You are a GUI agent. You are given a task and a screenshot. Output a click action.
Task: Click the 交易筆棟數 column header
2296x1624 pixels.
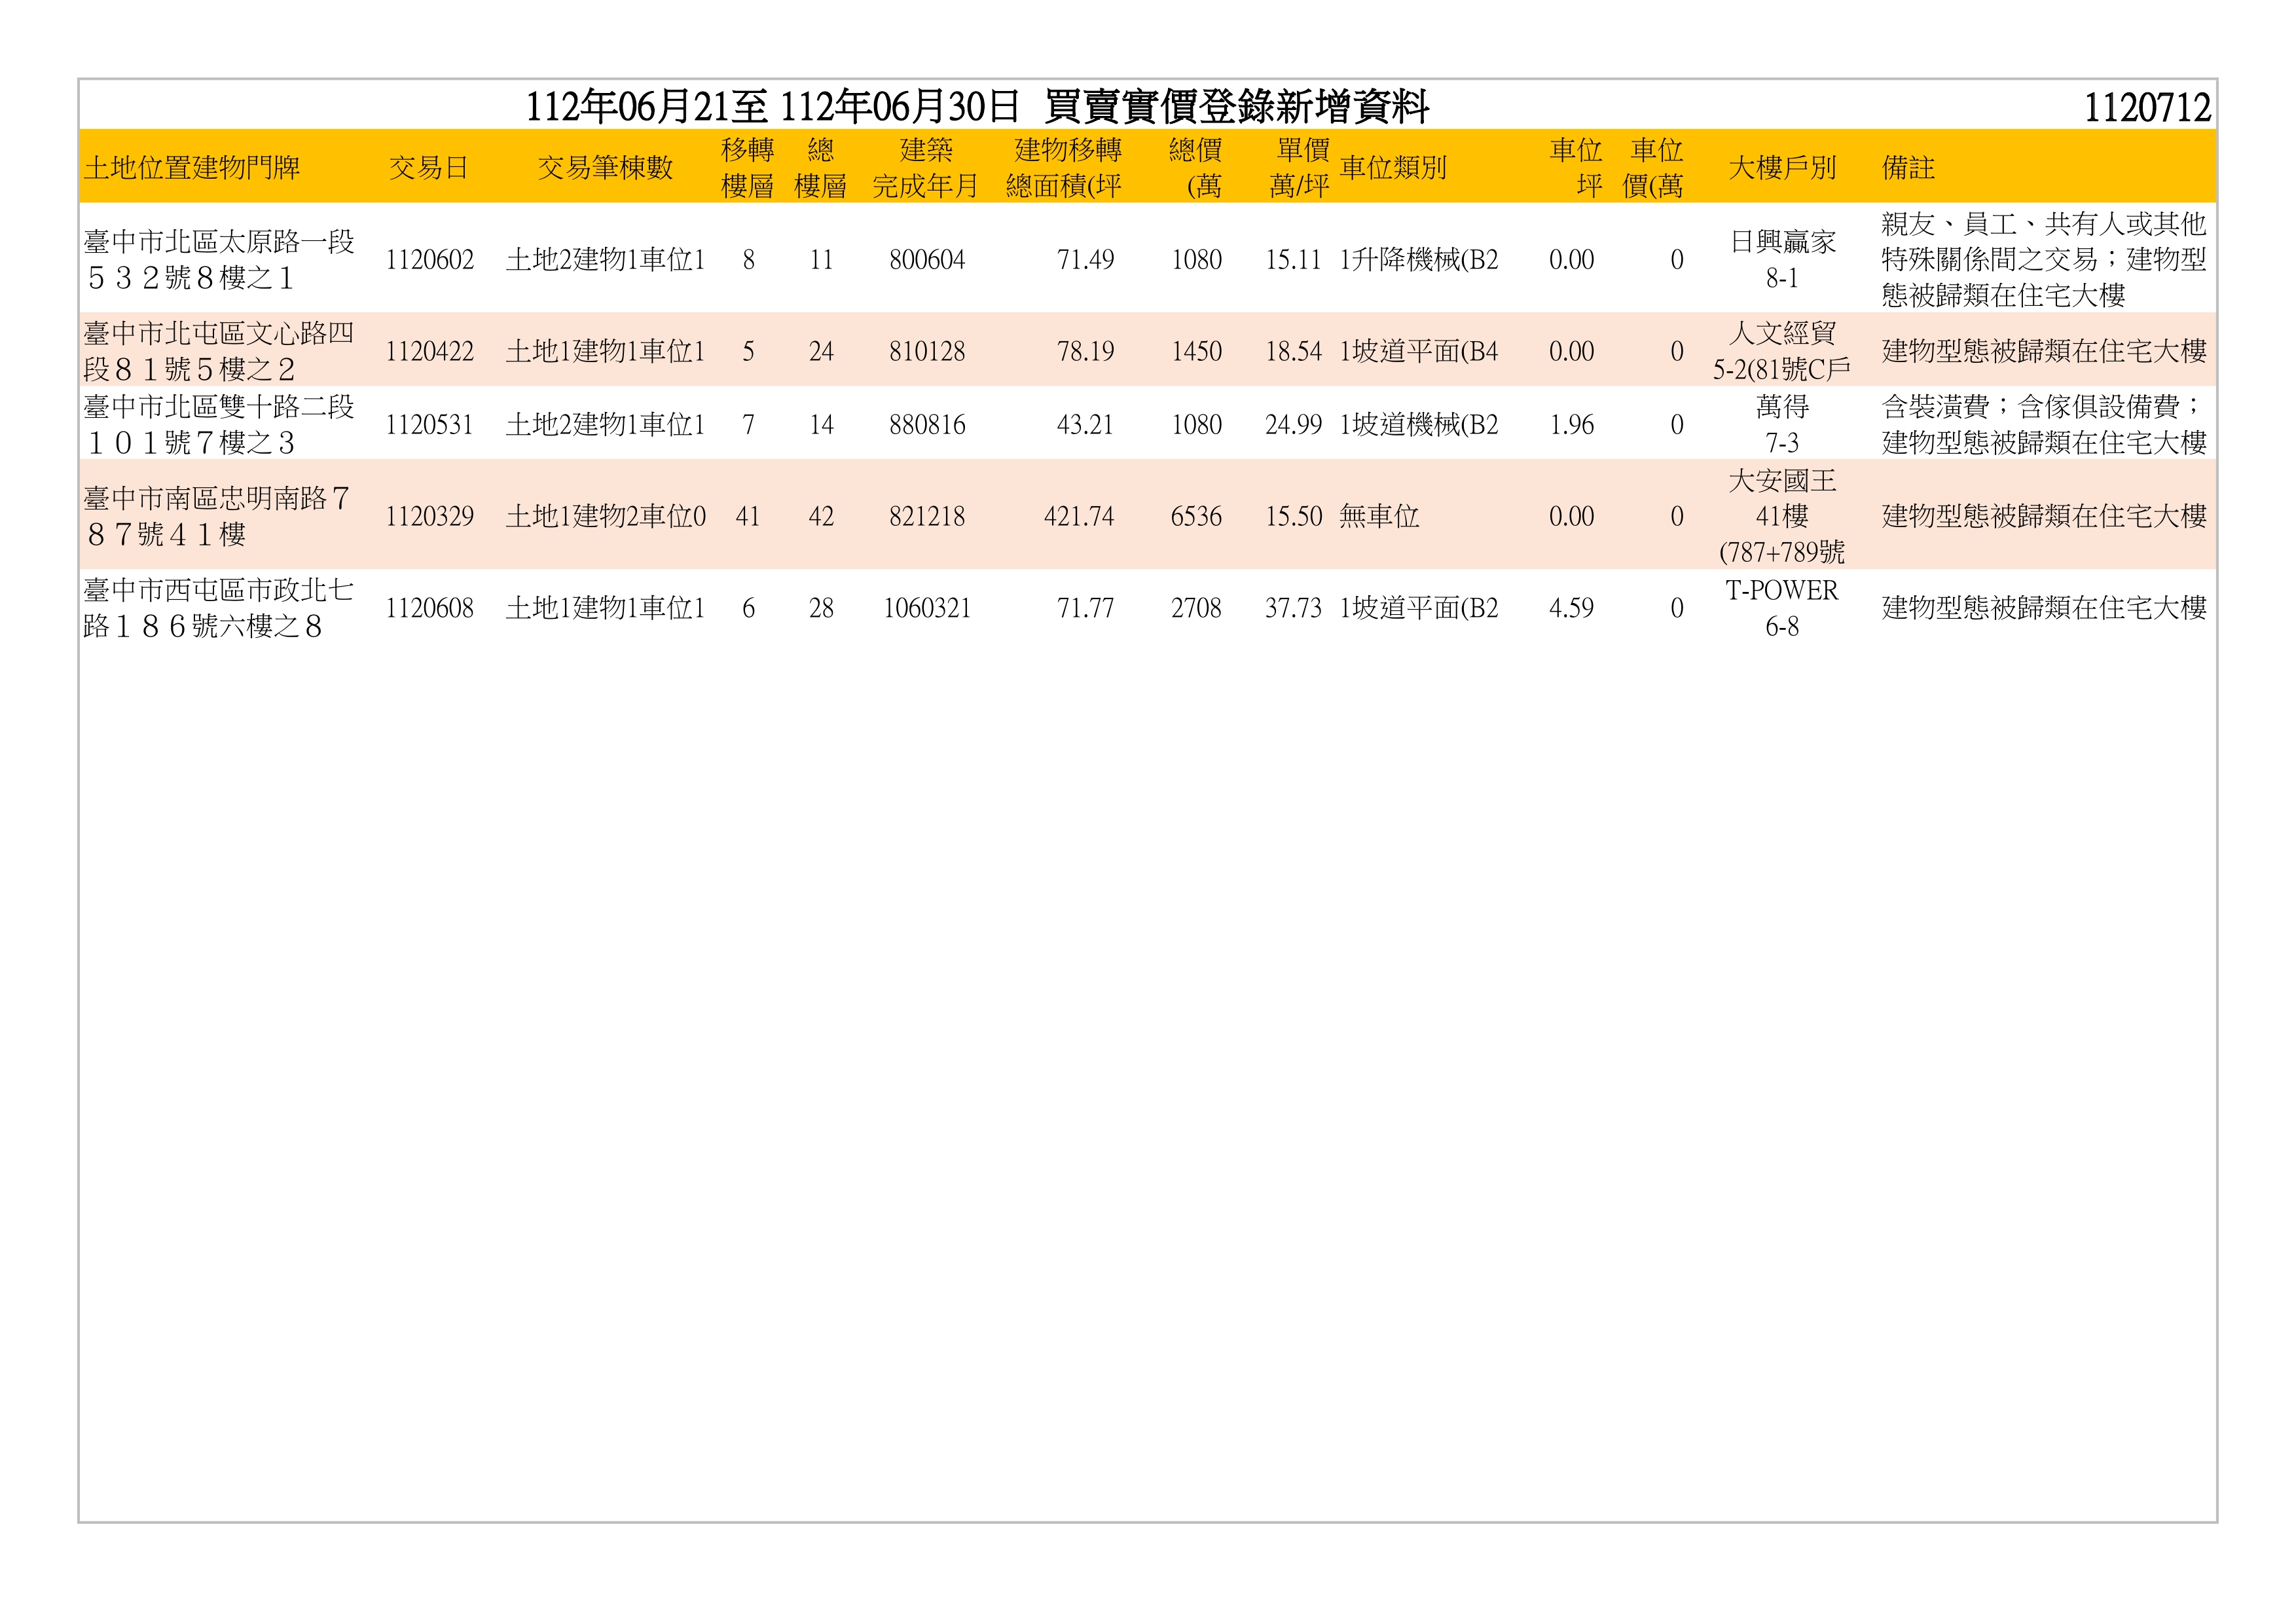coord(605,167)
